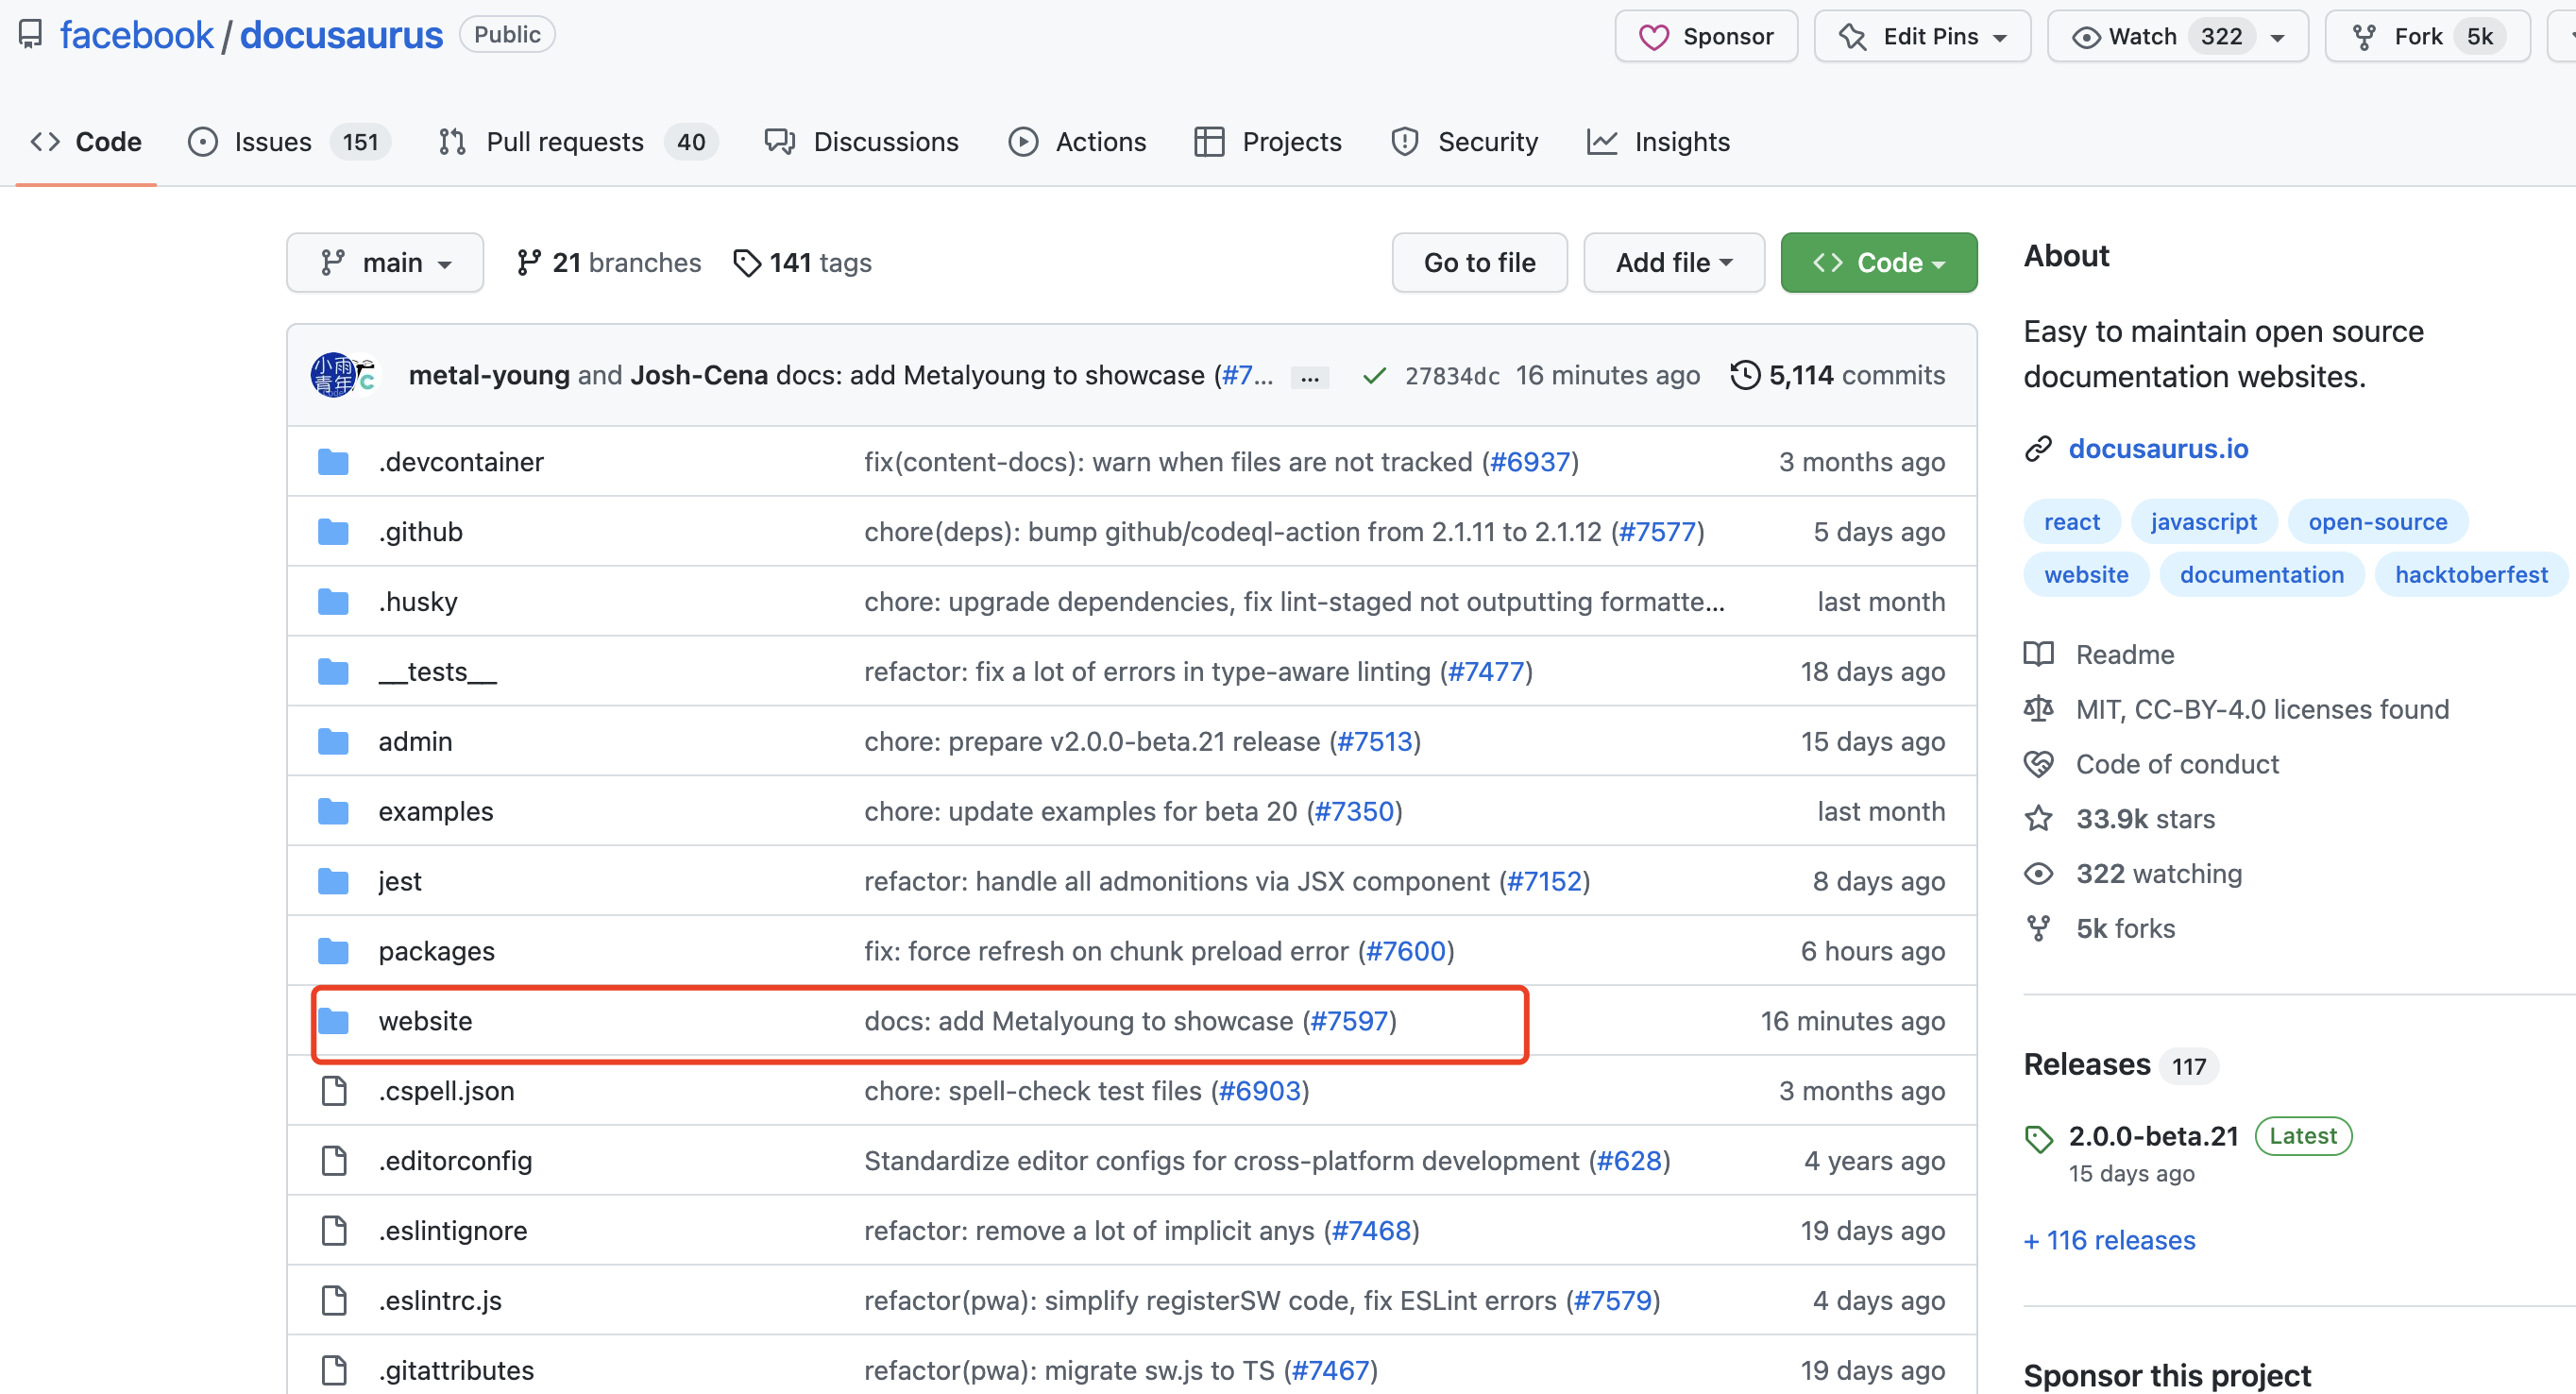The height and width of the screenshot is (1394, 2576).
Task: Click the 5,114 commits link
Action: 1838,375
